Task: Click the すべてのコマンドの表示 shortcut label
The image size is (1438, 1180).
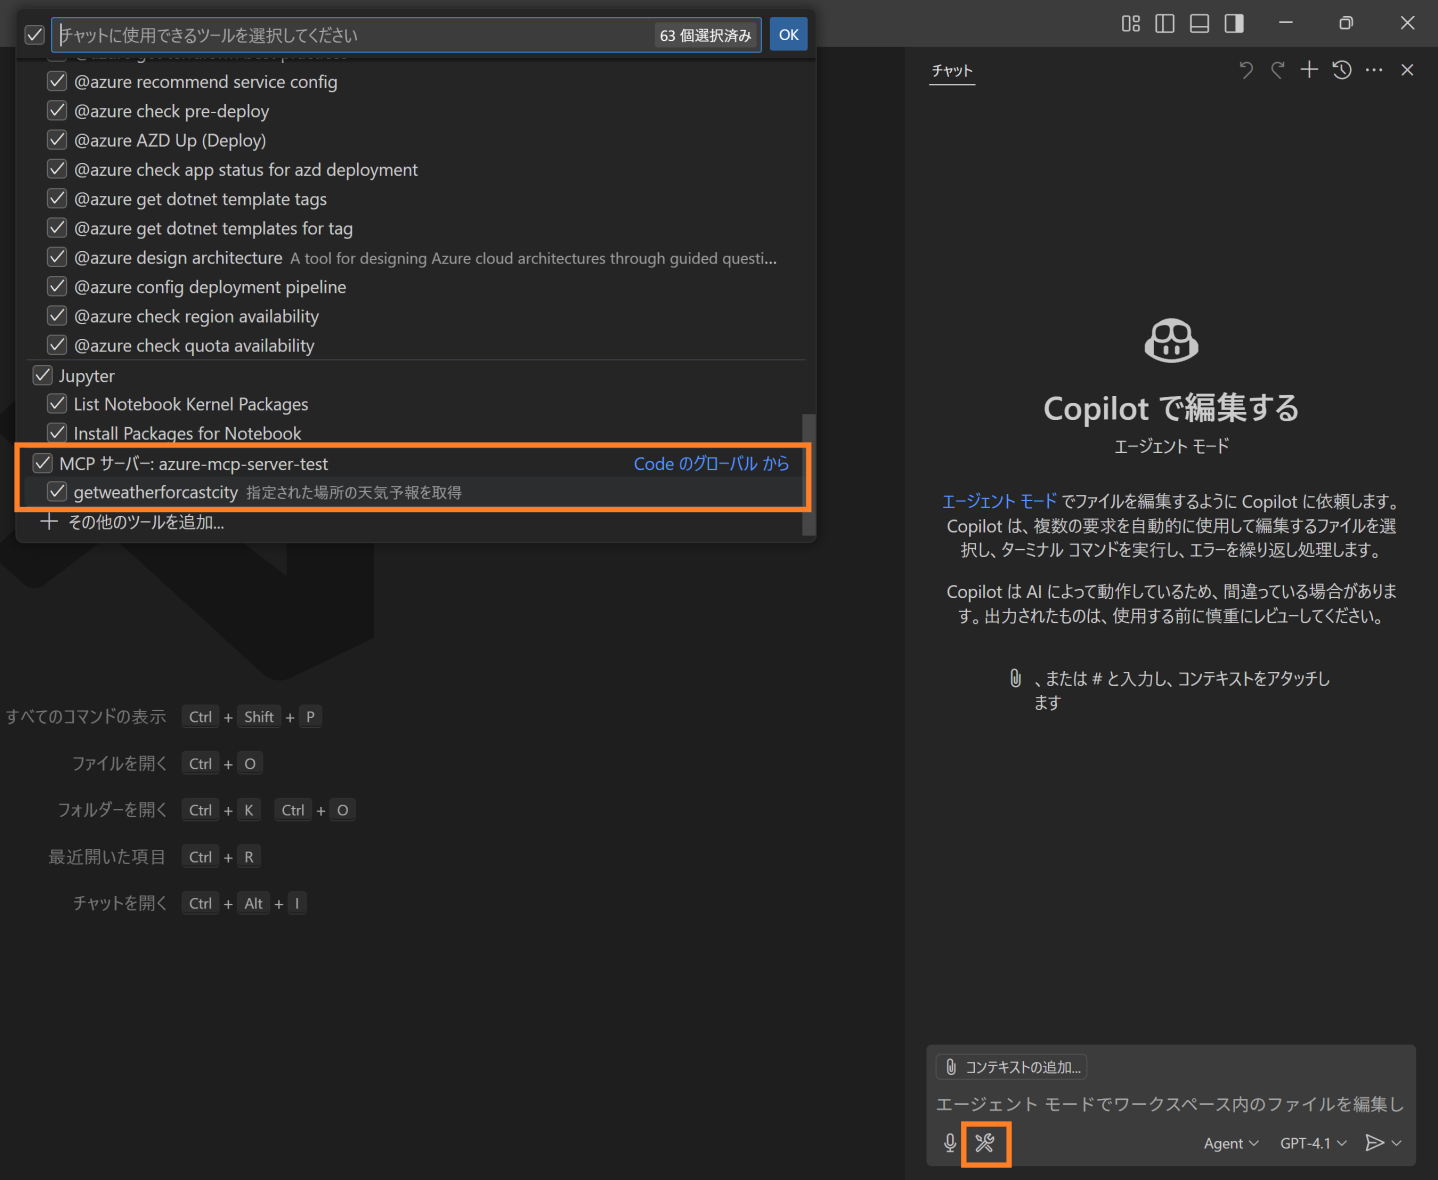Action: click(x=86, y=717)
